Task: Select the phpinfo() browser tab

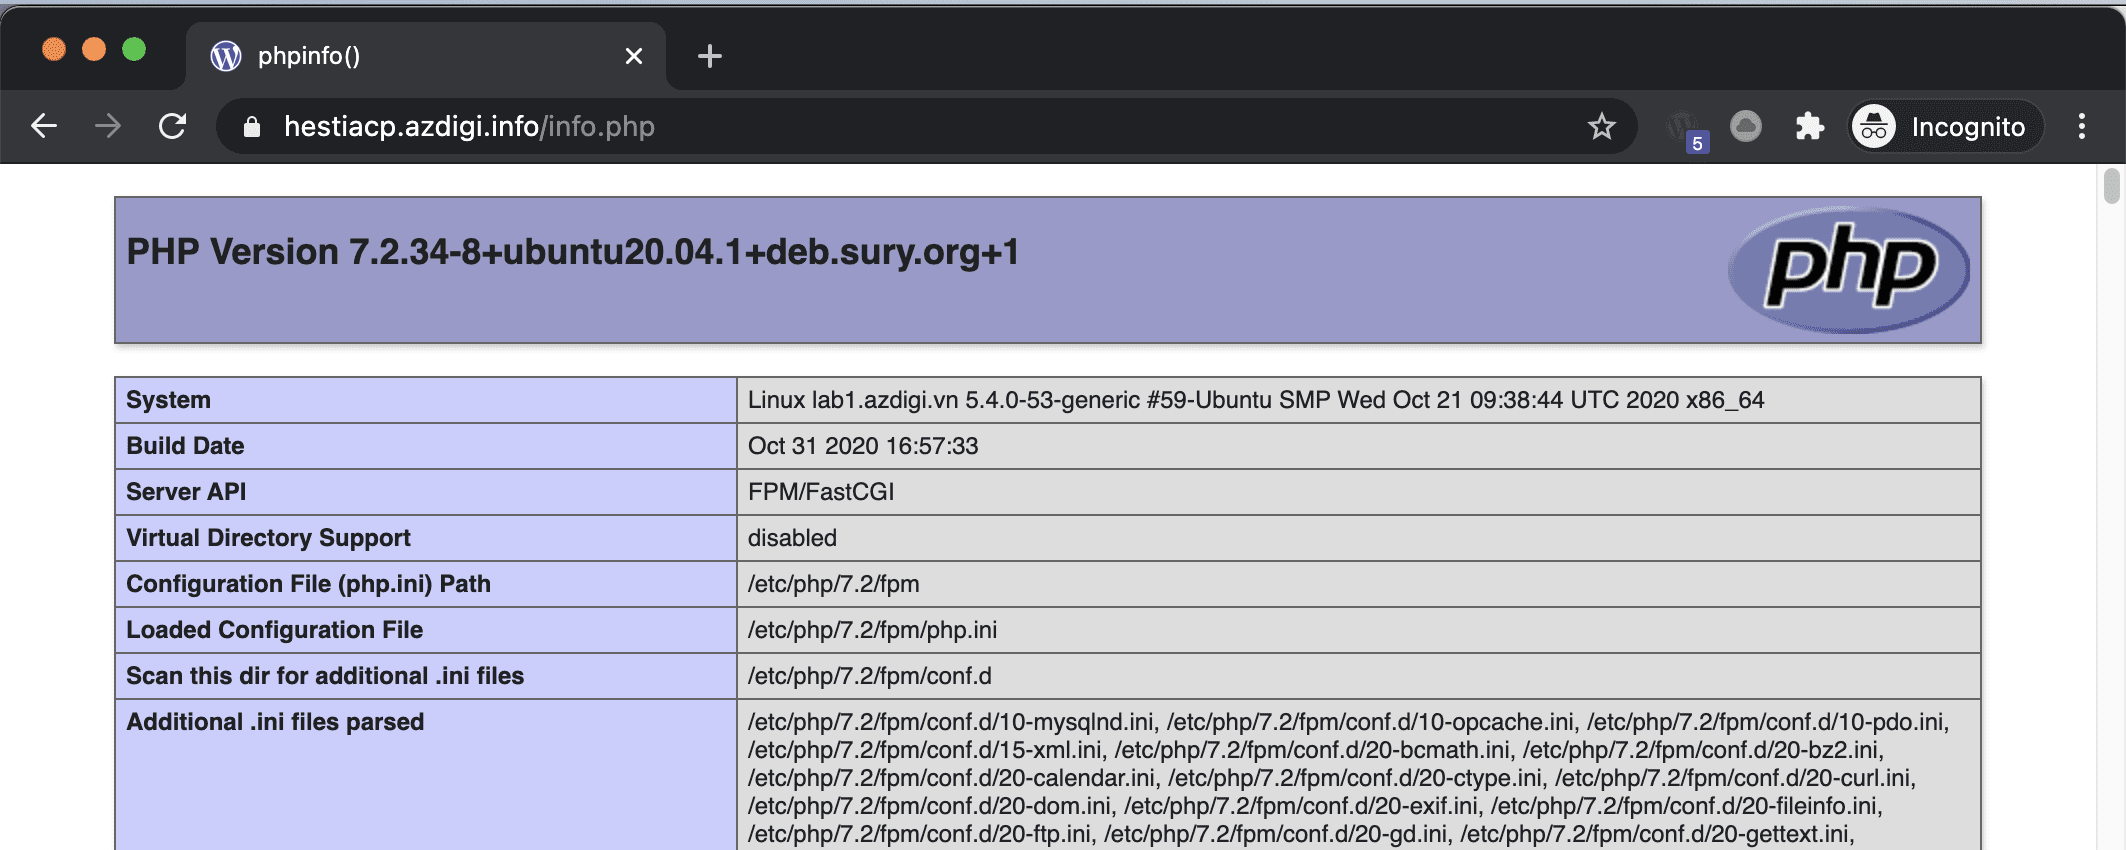Action: point(400,56)
